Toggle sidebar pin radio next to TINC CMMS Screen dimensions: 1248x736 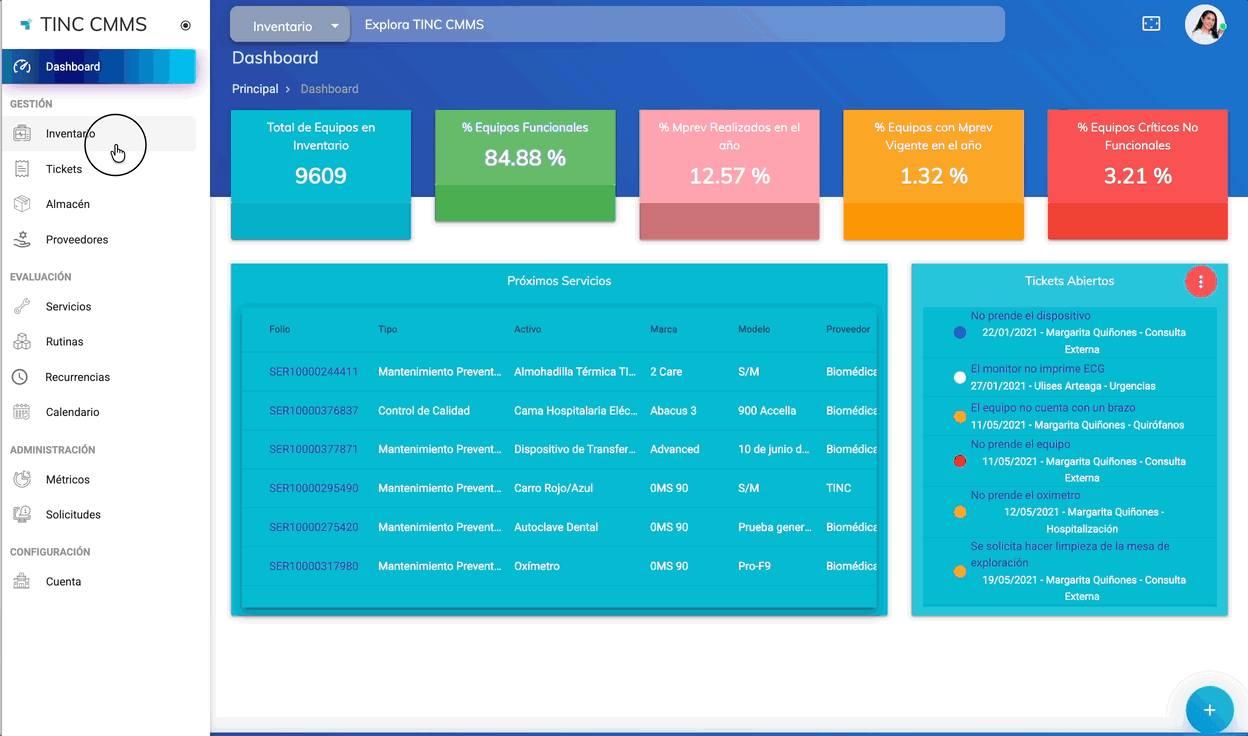(185, 26)
